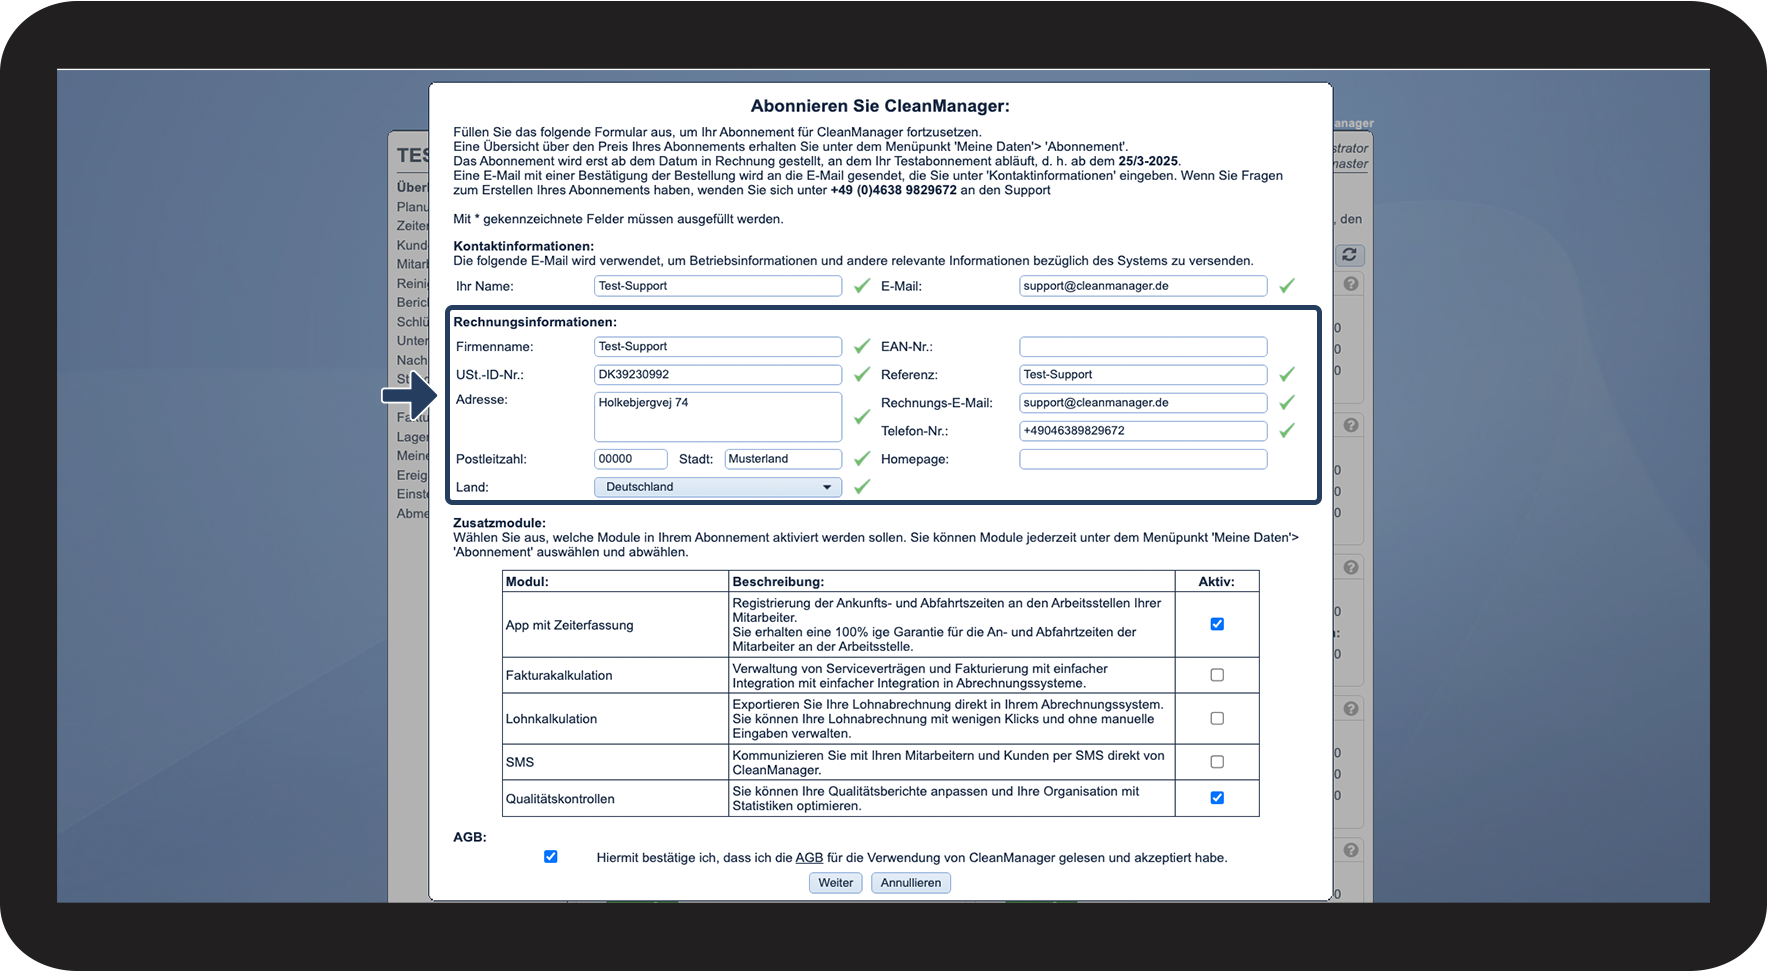This screenshot has height=971, width=1767.
Task: Open the AGB terms link
Action: pyautogui.click(x=809, y=858)
